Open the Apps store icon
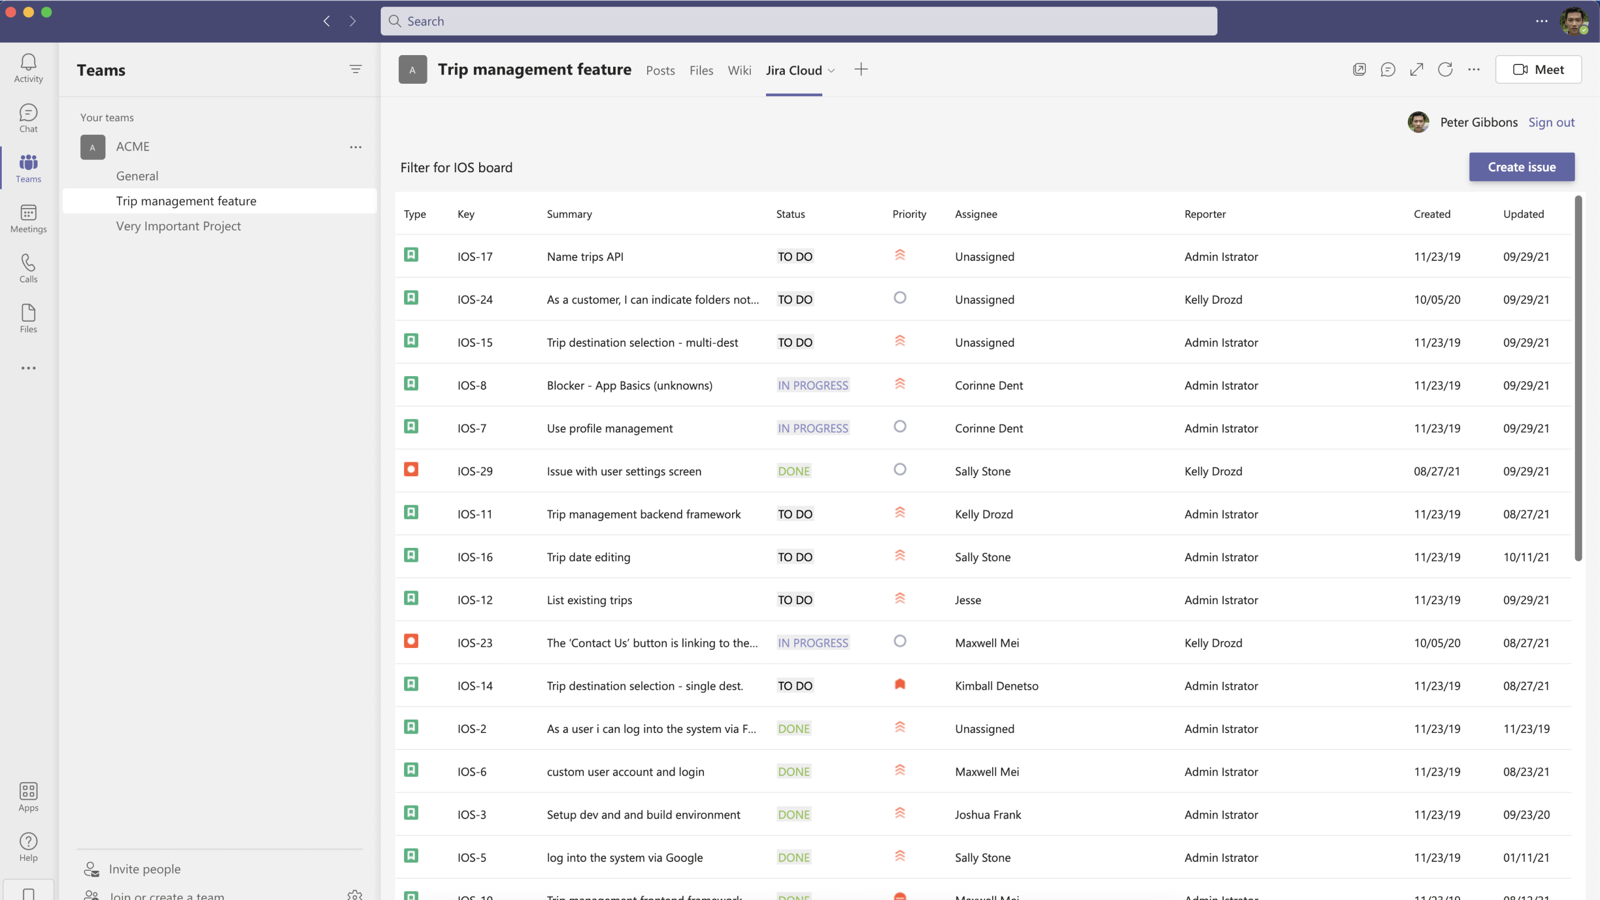 [28, 797]
